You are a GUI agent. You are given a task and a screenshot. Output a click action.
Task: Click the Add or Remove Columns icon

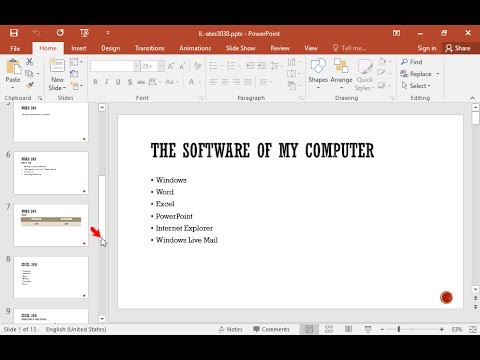[264, 82]
